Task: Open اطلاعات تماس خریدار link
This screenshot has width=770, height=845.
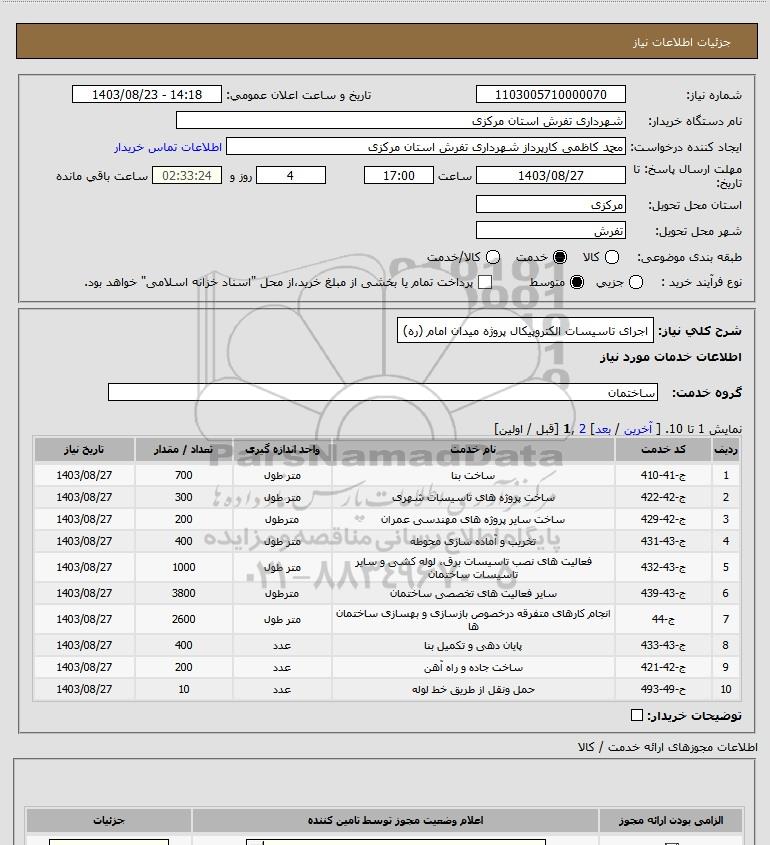Action: tap(168, 147)
